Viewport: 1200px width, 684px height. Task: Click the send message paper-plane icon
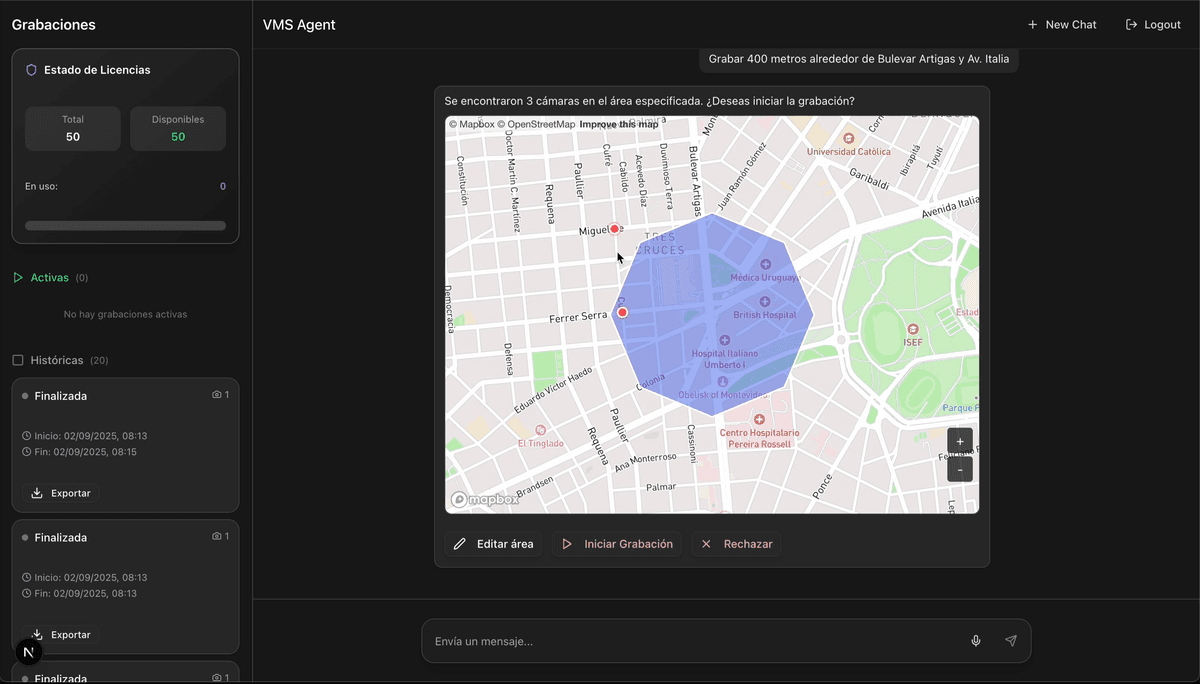coord(1010,640)
